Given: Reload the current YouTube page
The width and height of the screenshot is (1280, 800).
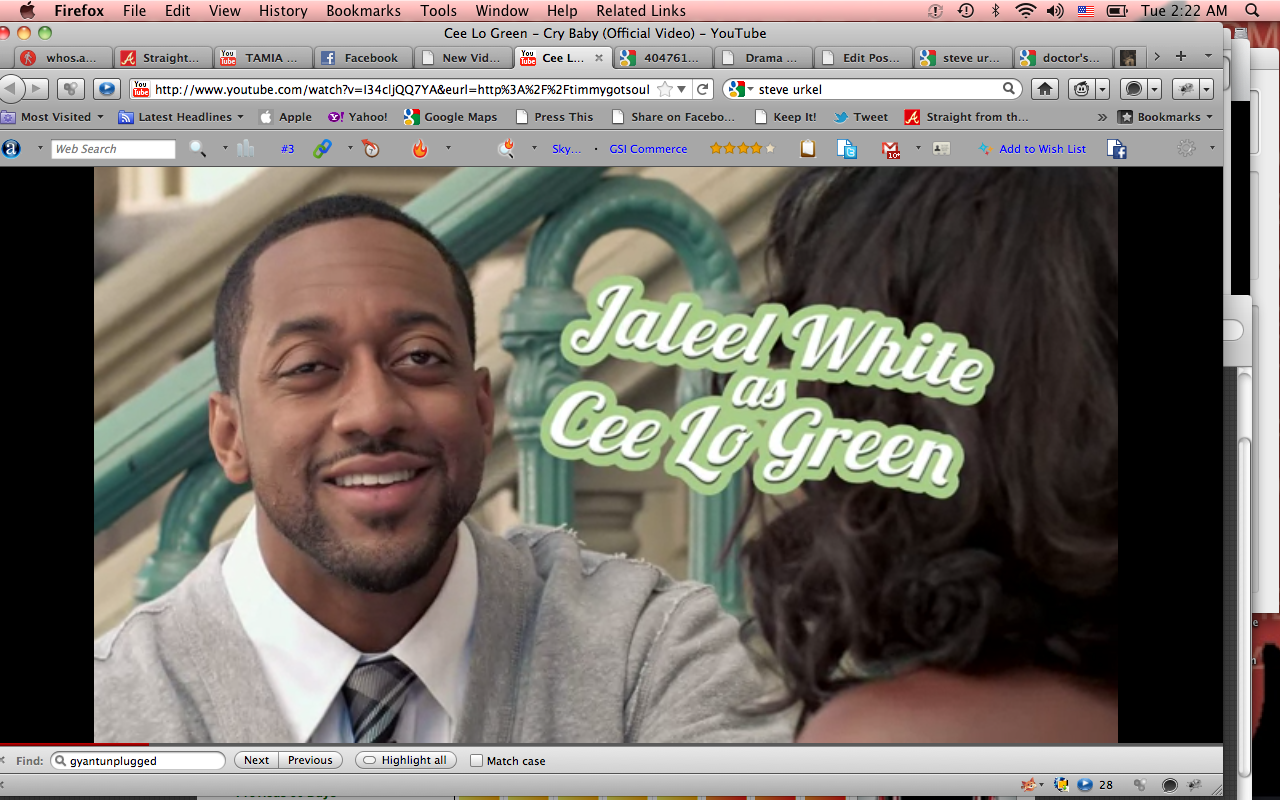Looking at the screenshot, I should tap(703, 89).
